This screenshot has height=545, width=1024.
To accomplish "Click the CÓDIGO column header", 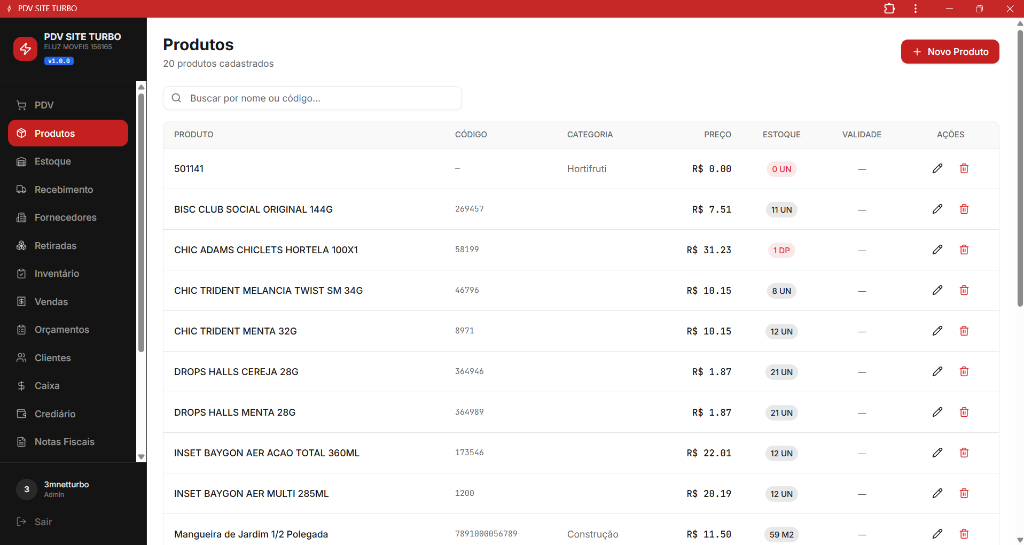I will tap(471, 134).
